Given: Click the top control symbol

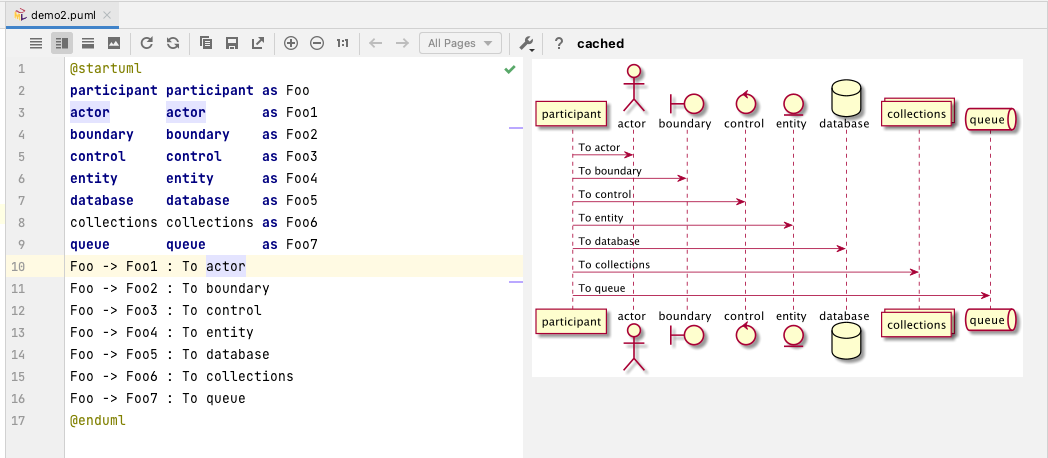Looking at the screenshot, I should [x=745, y=102].
